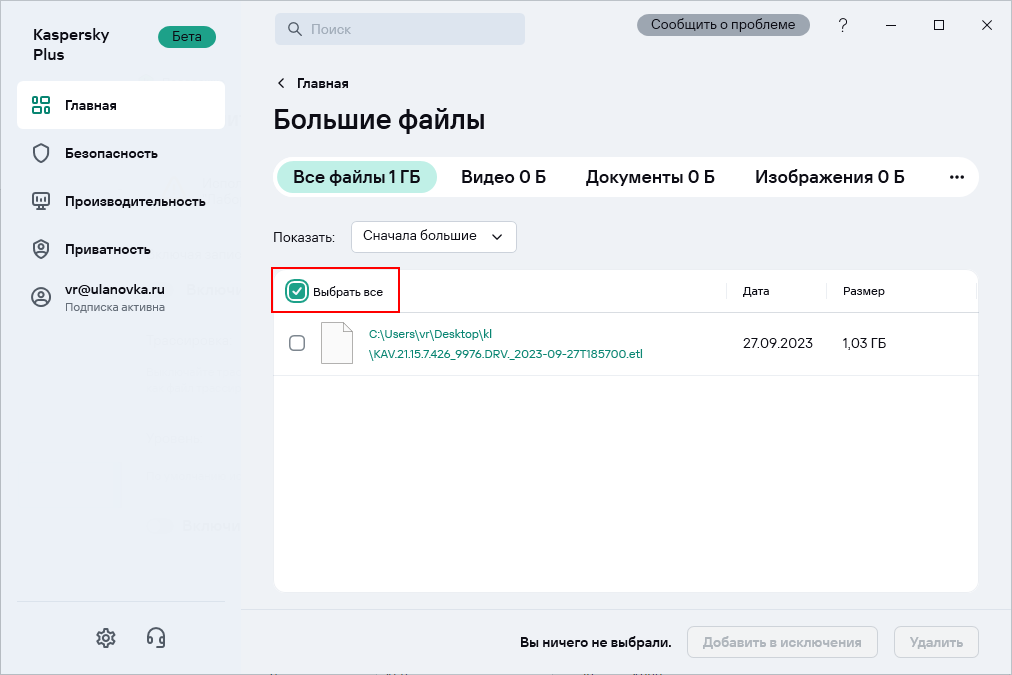
Task: Click the help question mark icon
Action: 843,25
